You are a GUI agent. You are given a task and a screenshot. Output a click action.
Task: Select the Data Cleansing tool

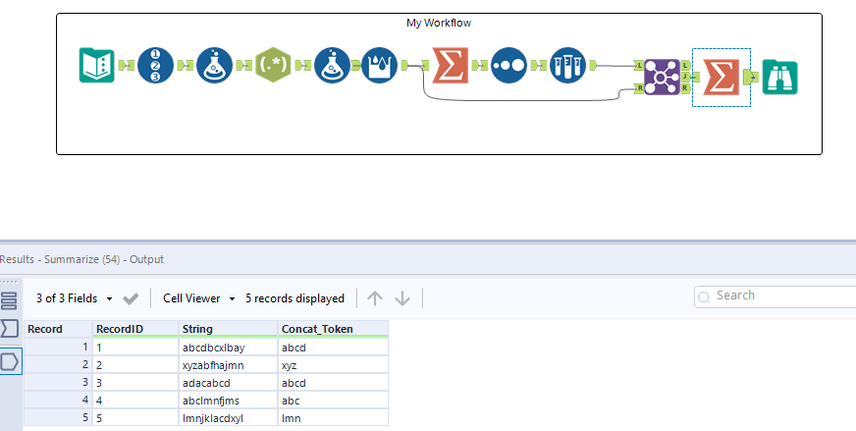(379, 66)
